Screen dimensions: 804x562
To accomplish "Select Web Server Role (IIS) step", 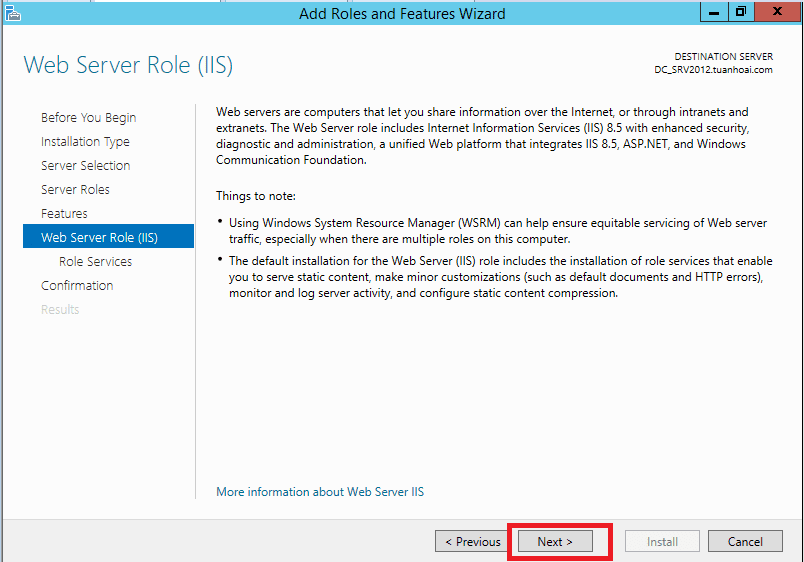I will (x=108, y=236).
